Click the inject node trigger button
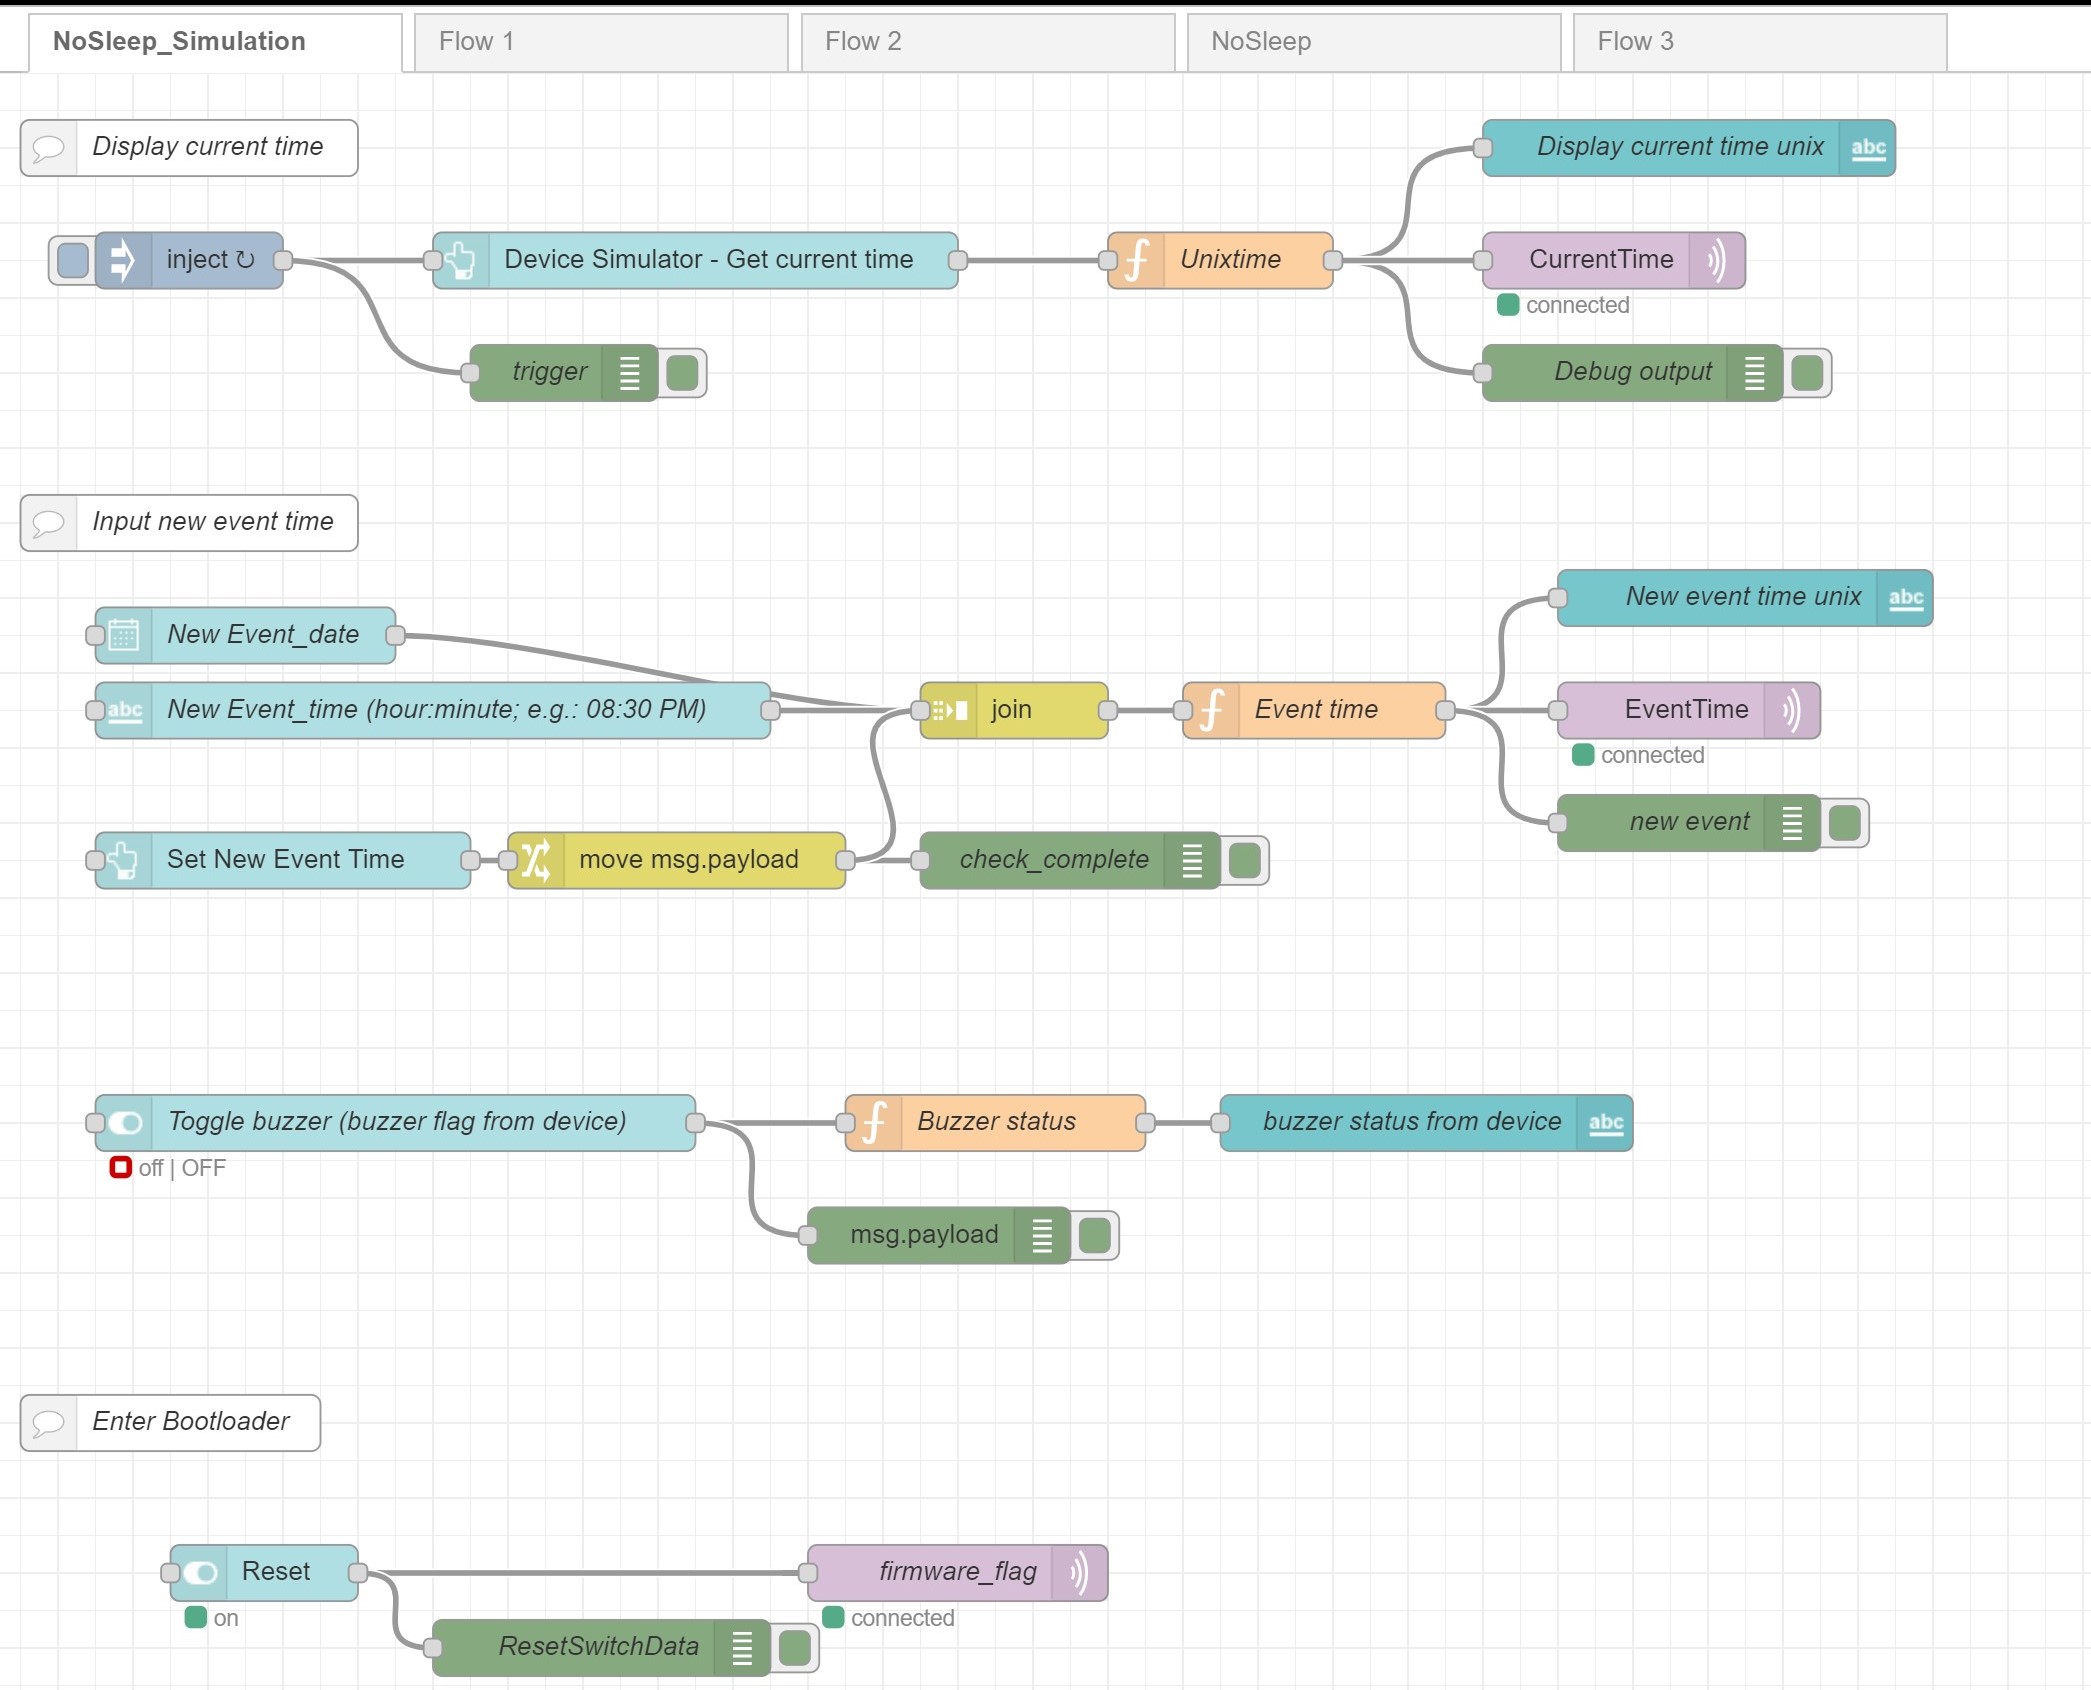 coord(72,261)
